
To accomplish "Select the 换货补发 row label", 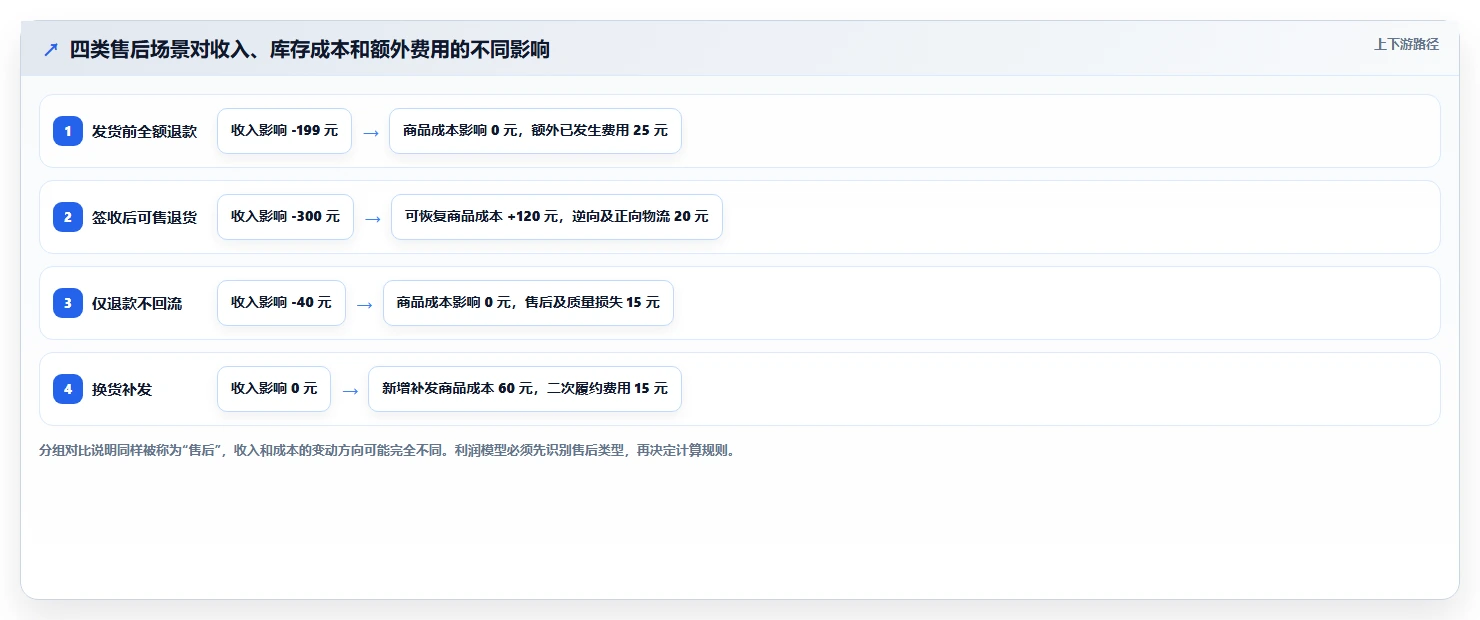I will click(122, 390).
